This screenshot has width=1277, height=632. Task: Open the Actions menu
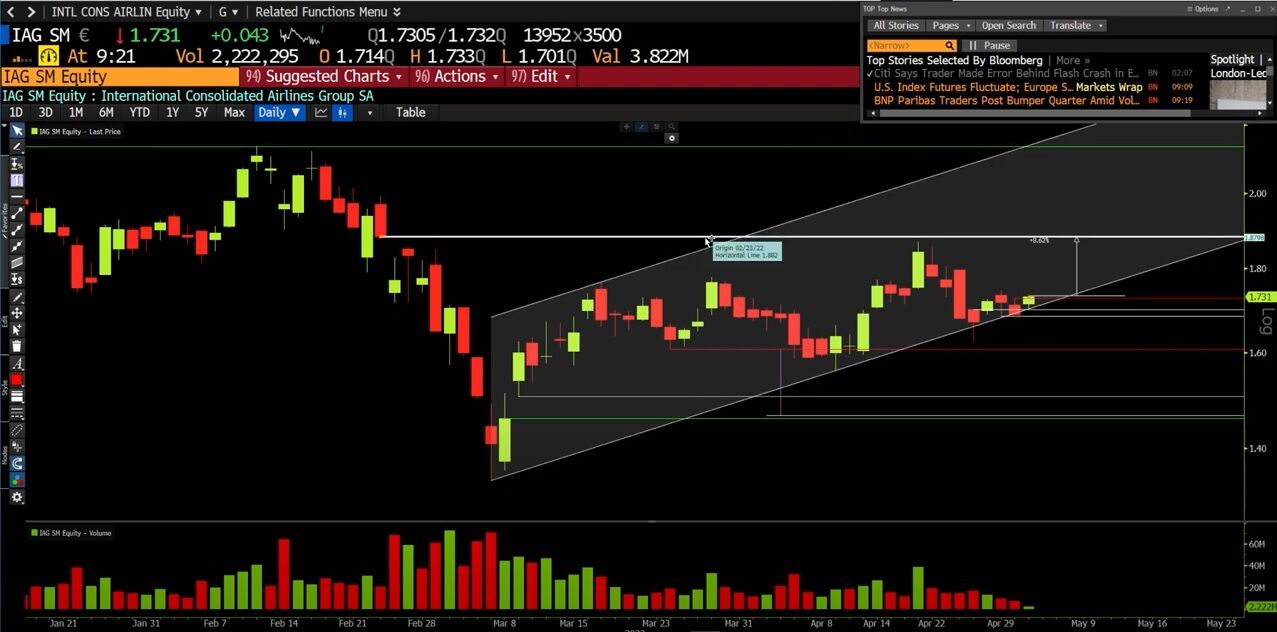[x=456, y=76]
